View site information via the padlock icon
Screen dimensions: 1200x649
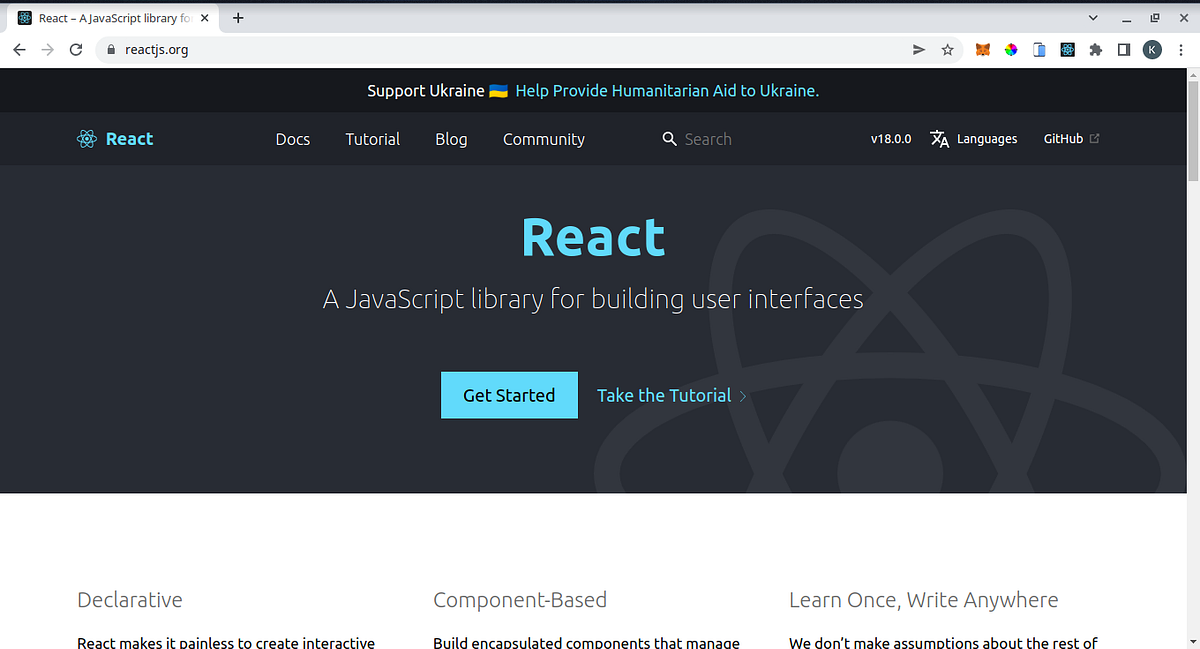click(x=112, y=50)
